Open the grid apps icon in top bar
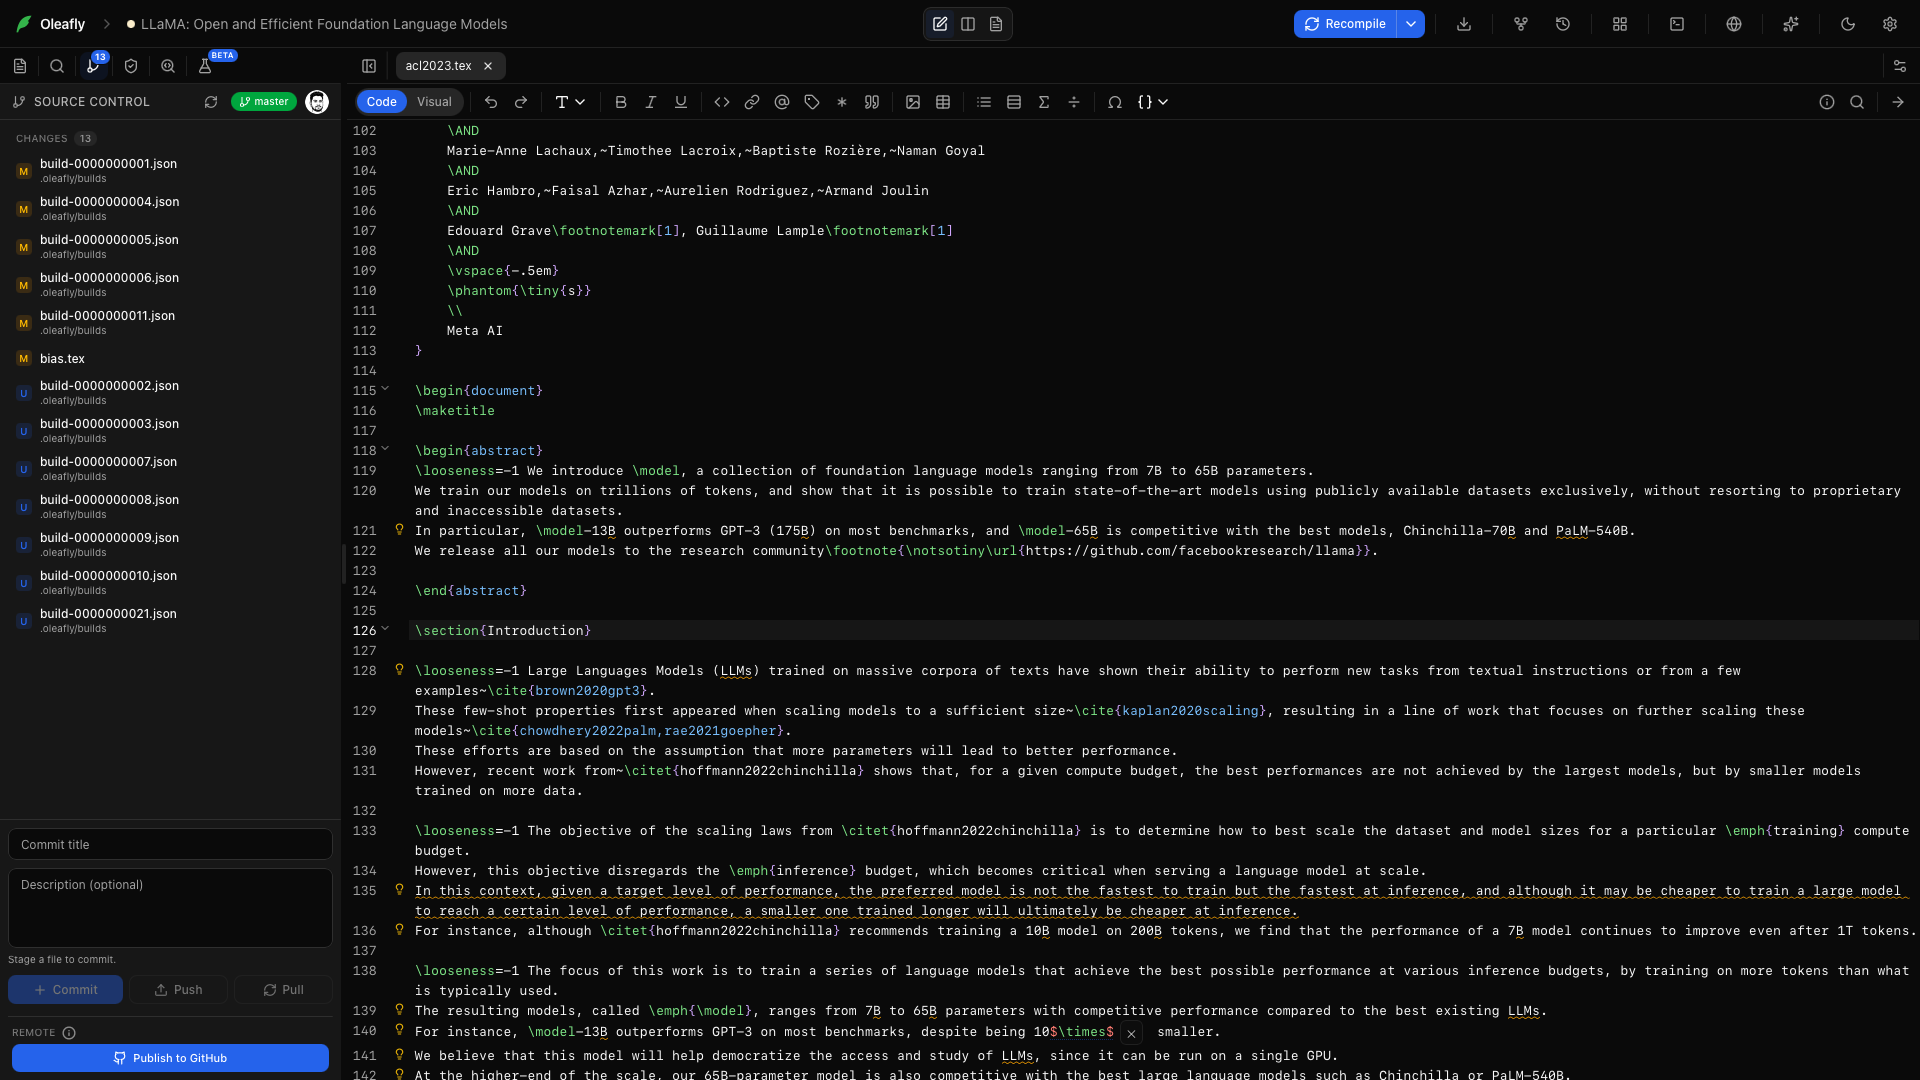The image size is (1920, 1080). pos(1620,24)
